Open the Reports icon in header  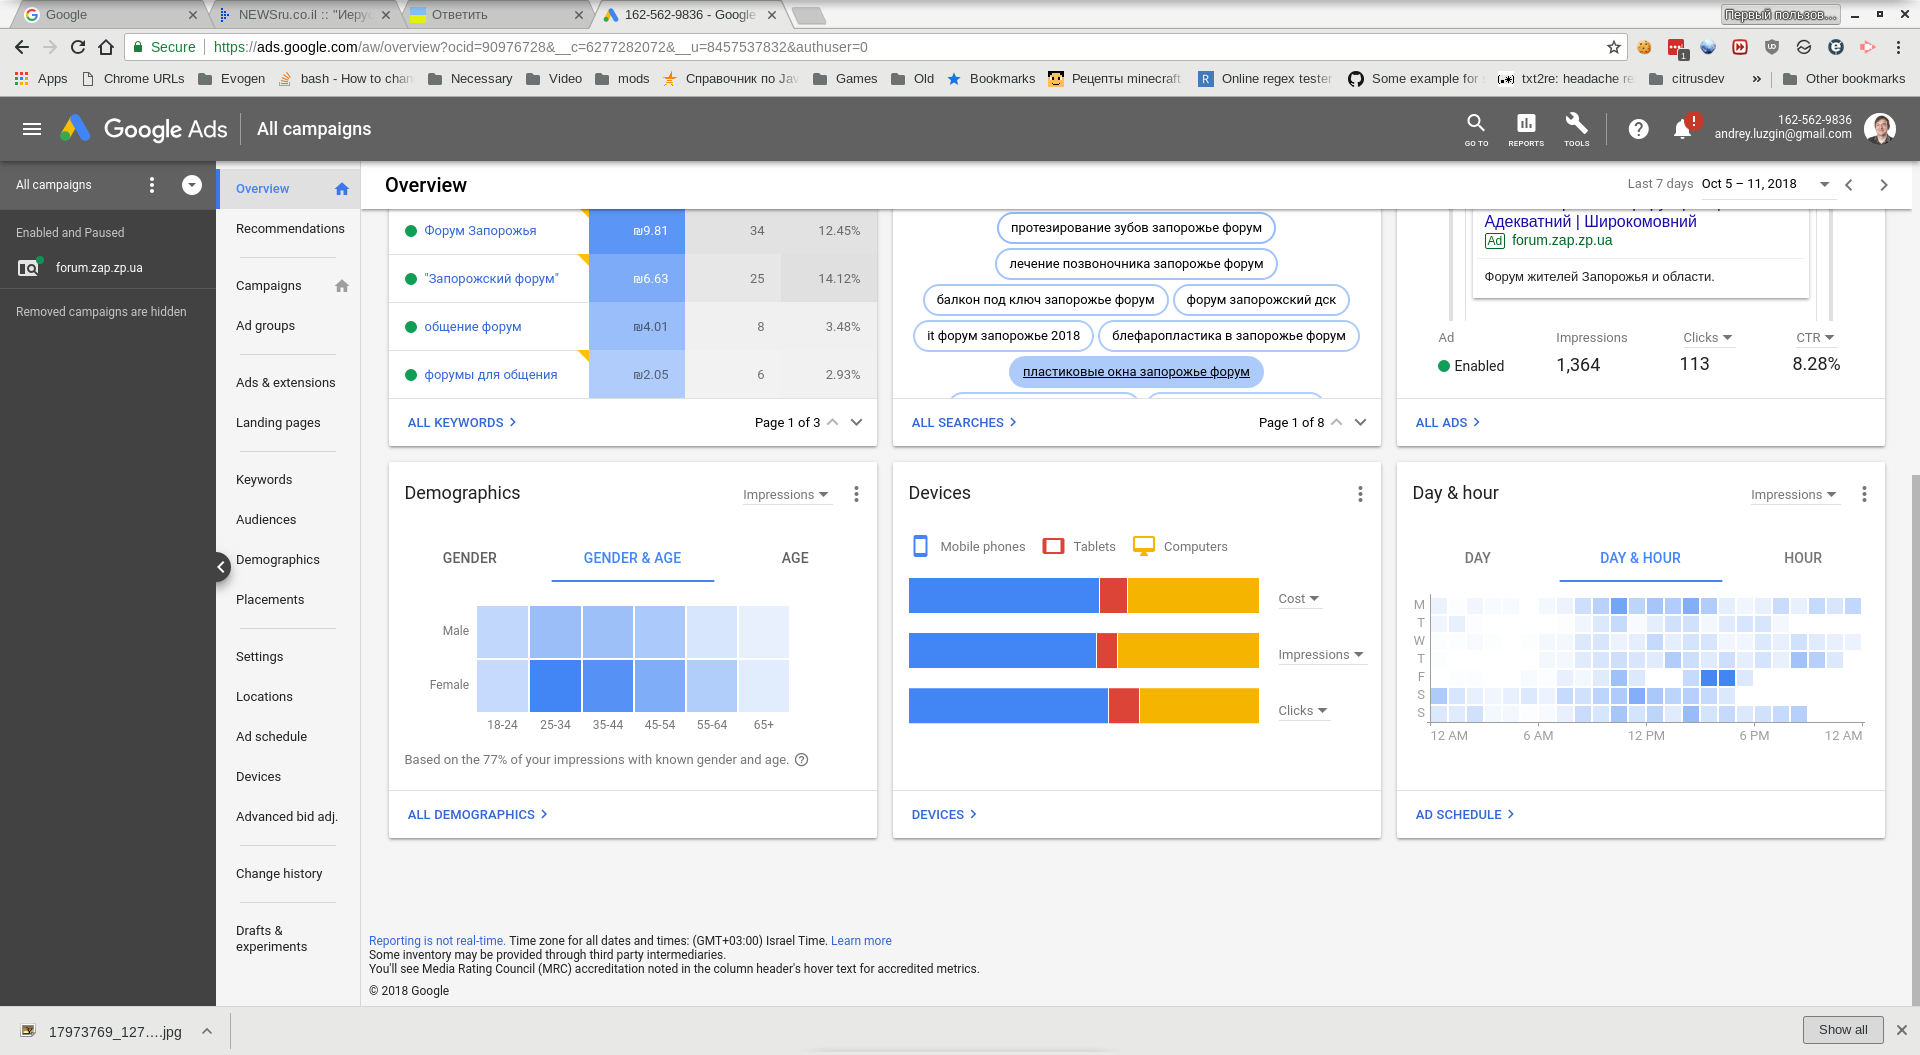coord(1526,128)
